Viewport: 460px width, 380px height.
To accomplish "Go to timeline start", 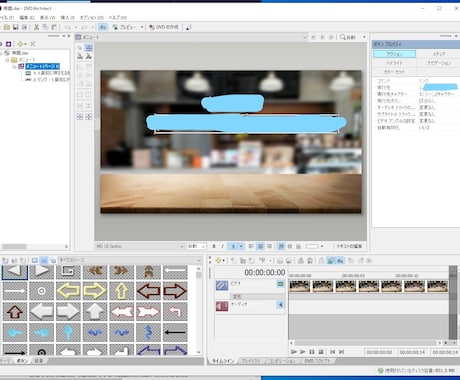I will pos(332,352).
